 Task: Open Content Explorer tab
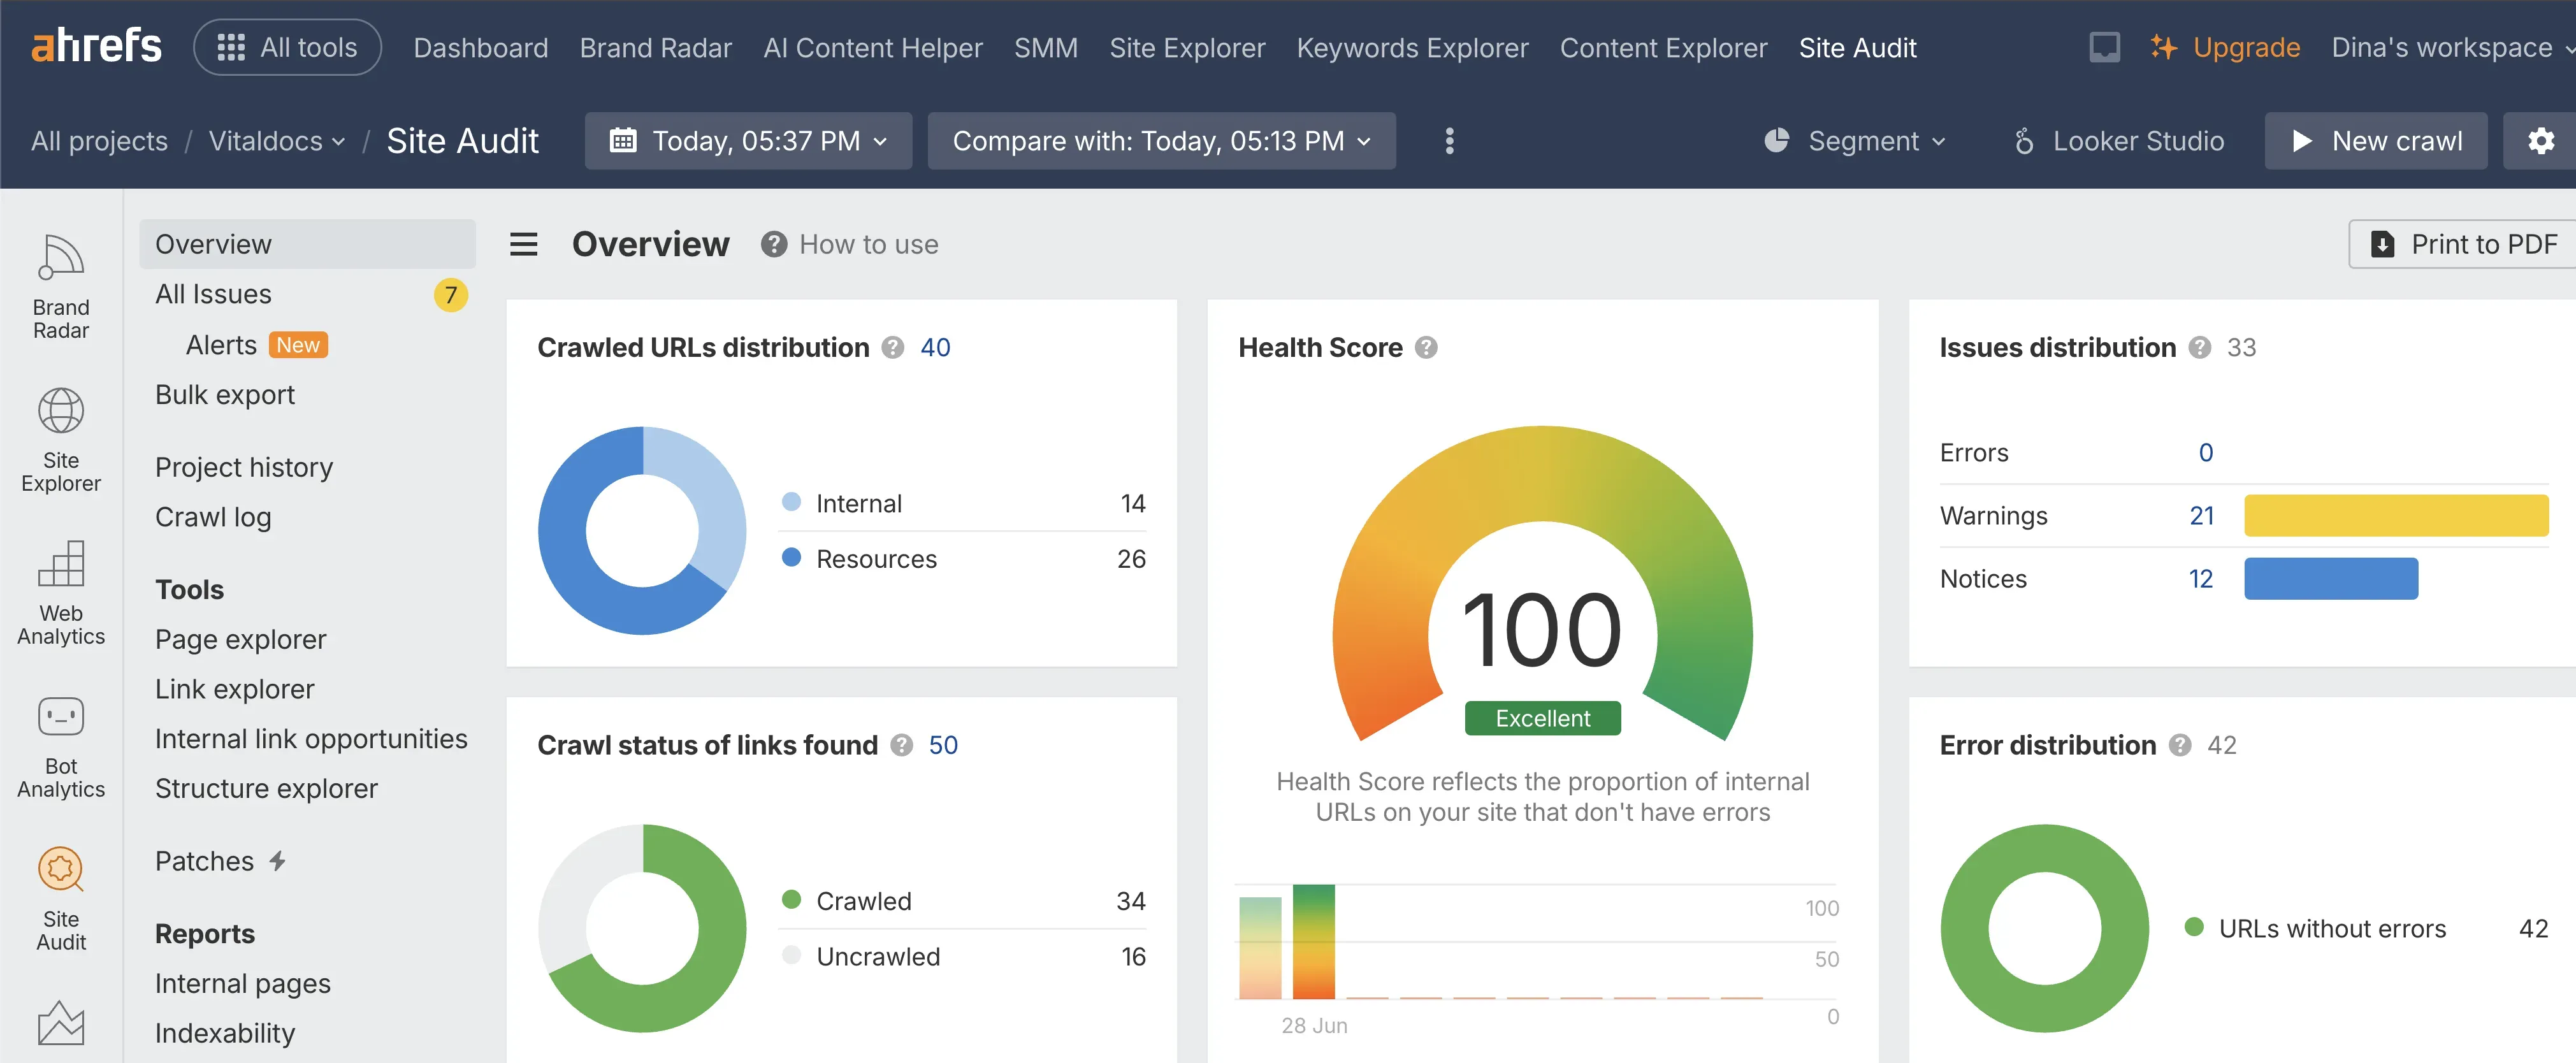(x=1663, y=47)
